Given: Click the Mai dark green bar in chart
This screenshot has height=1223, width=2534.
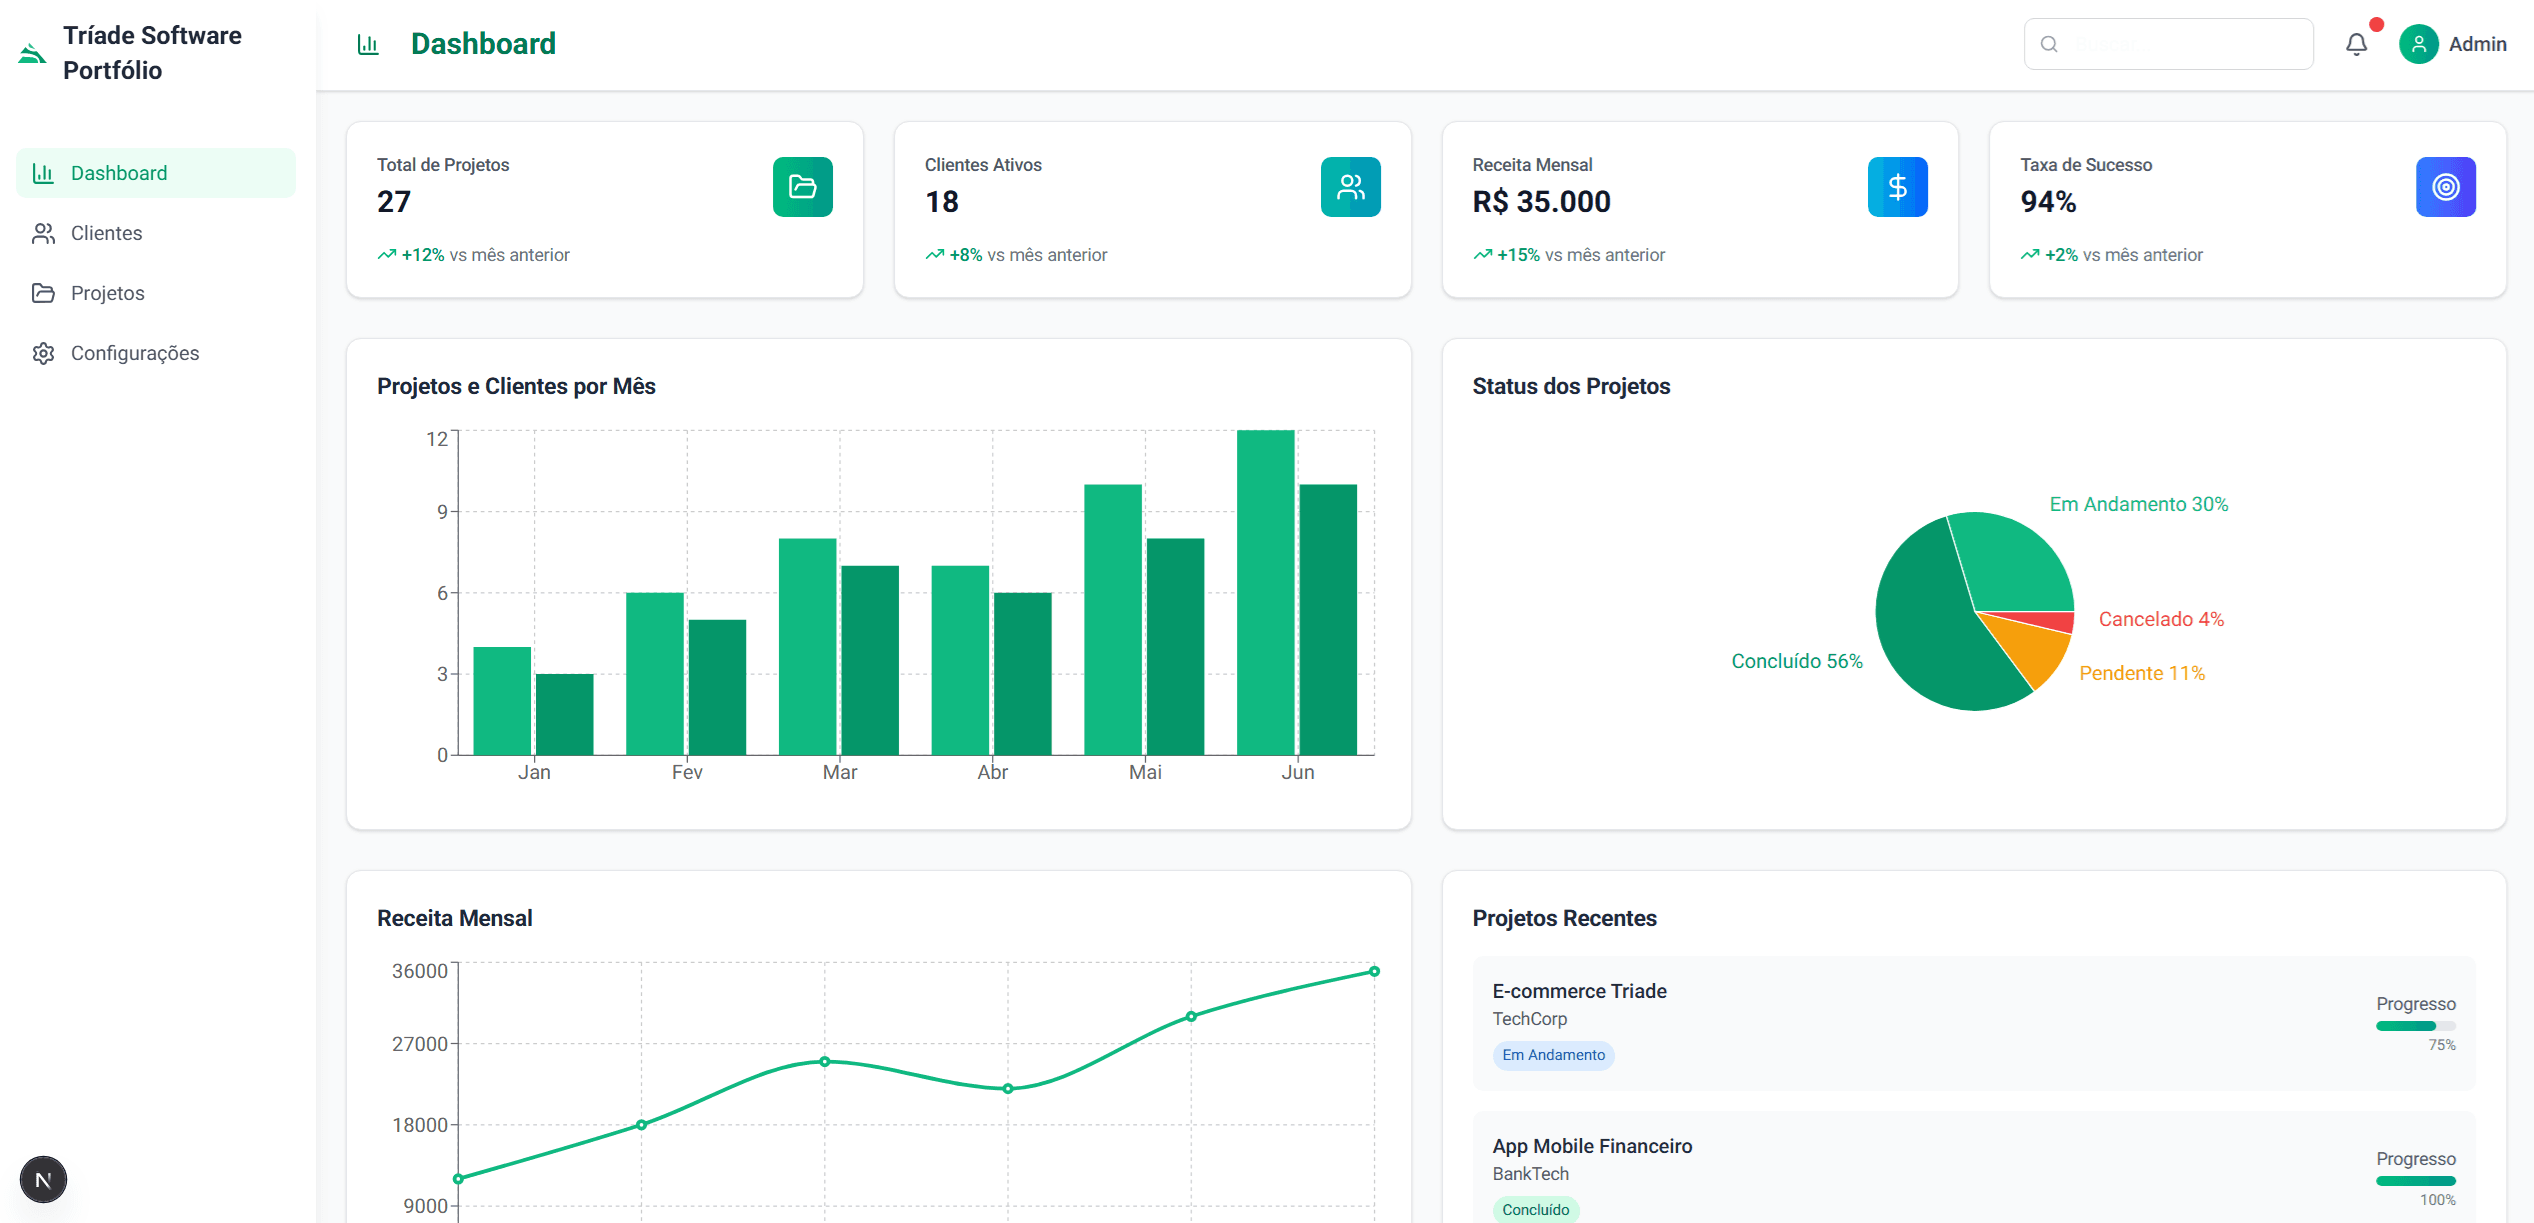Looking at the screenshot, I should (1175, 647).
